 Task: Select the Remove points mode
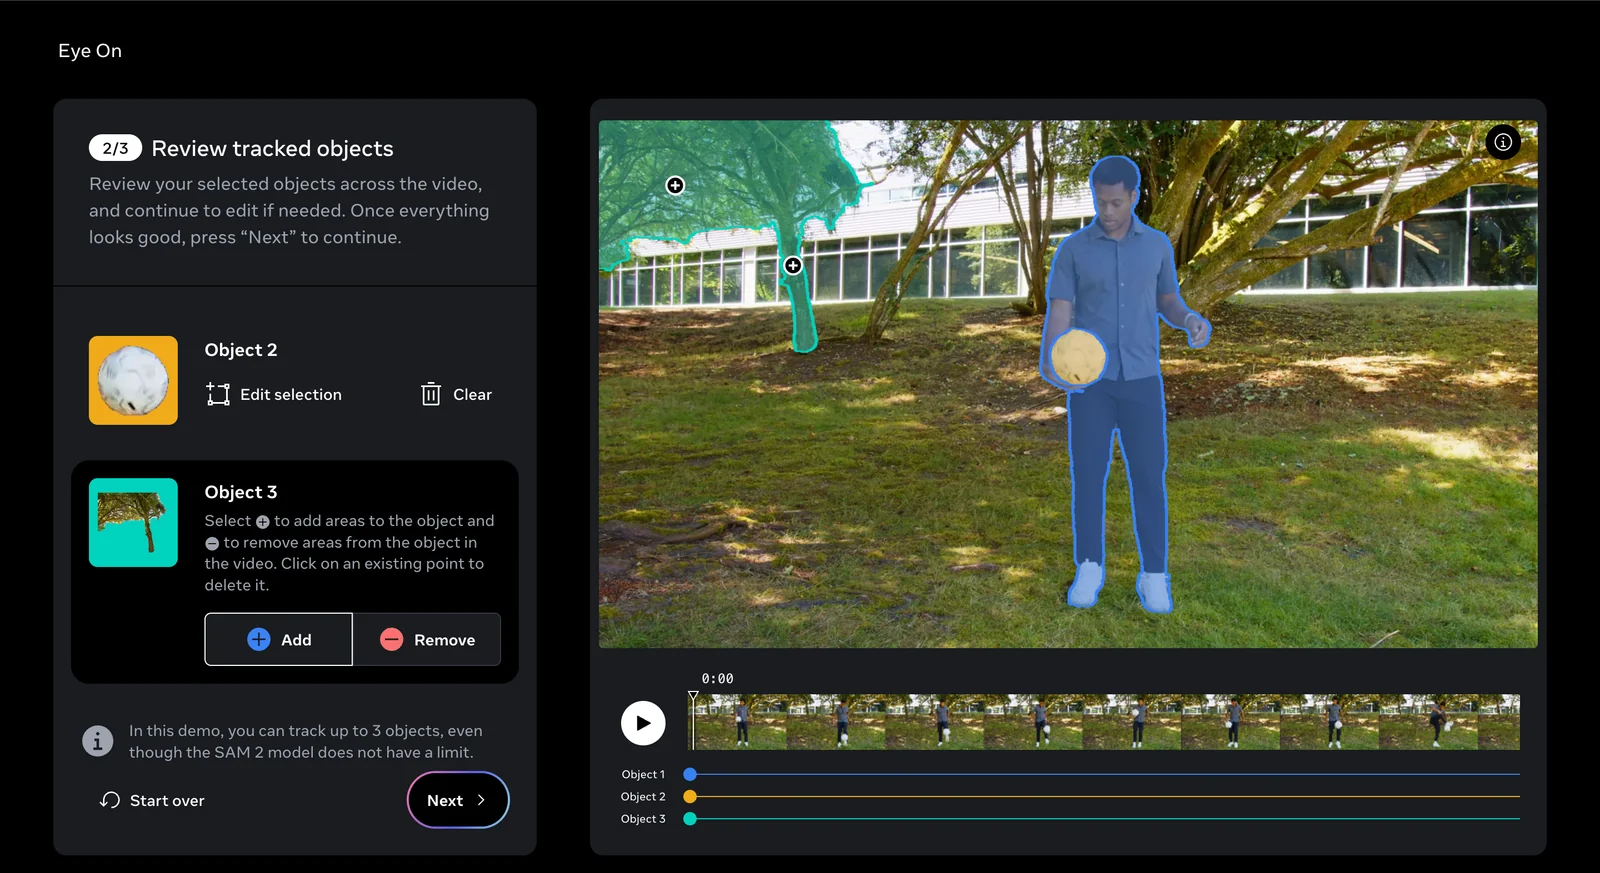pos(427,639)
